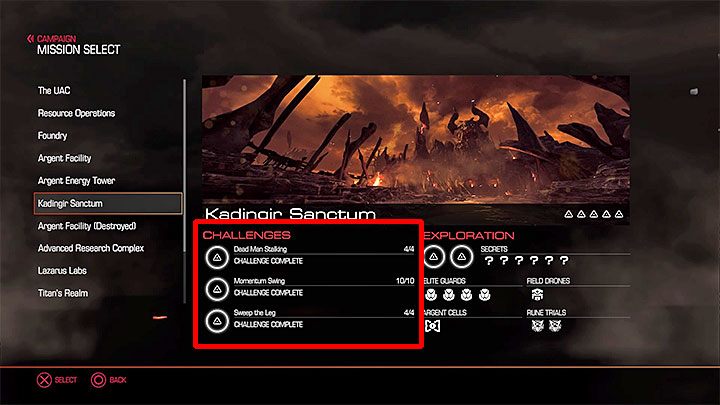Choose the Foundry mission
The width and height of the screenshot is (720, 405).
[x=52, y=135]
